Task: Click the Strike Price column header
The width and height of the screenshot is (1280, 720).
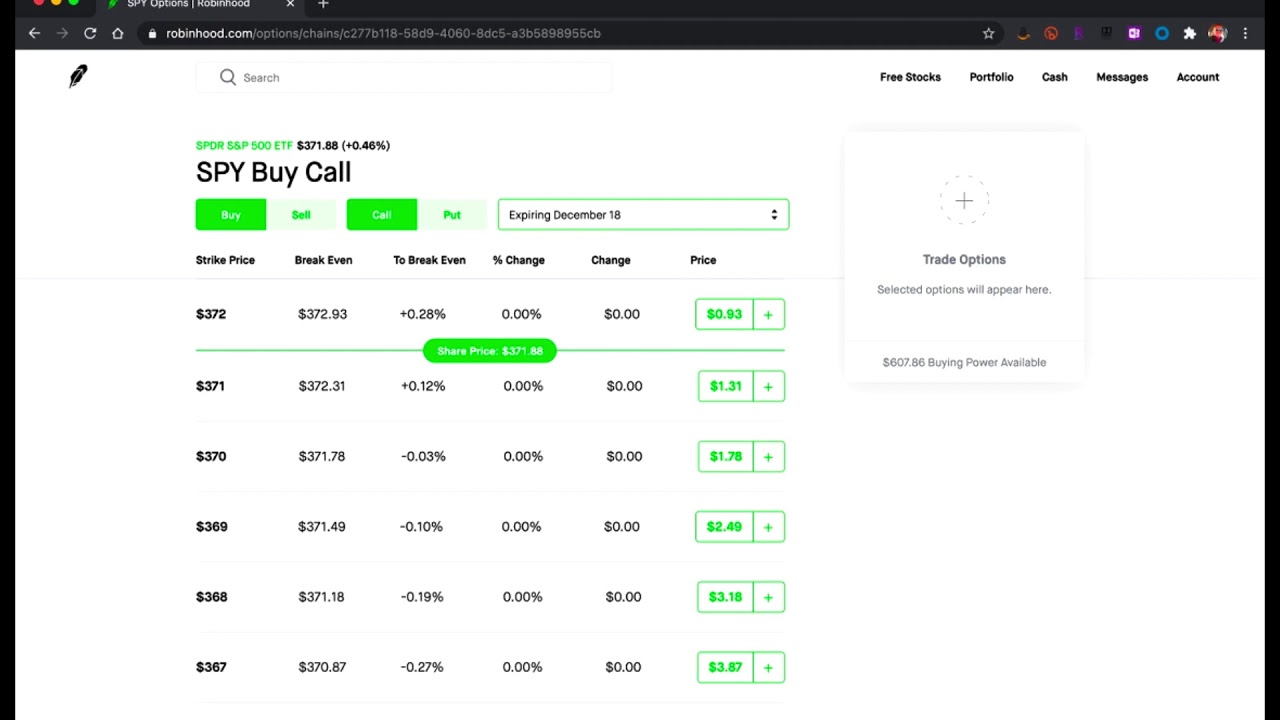Action: [x=225, y=260]
